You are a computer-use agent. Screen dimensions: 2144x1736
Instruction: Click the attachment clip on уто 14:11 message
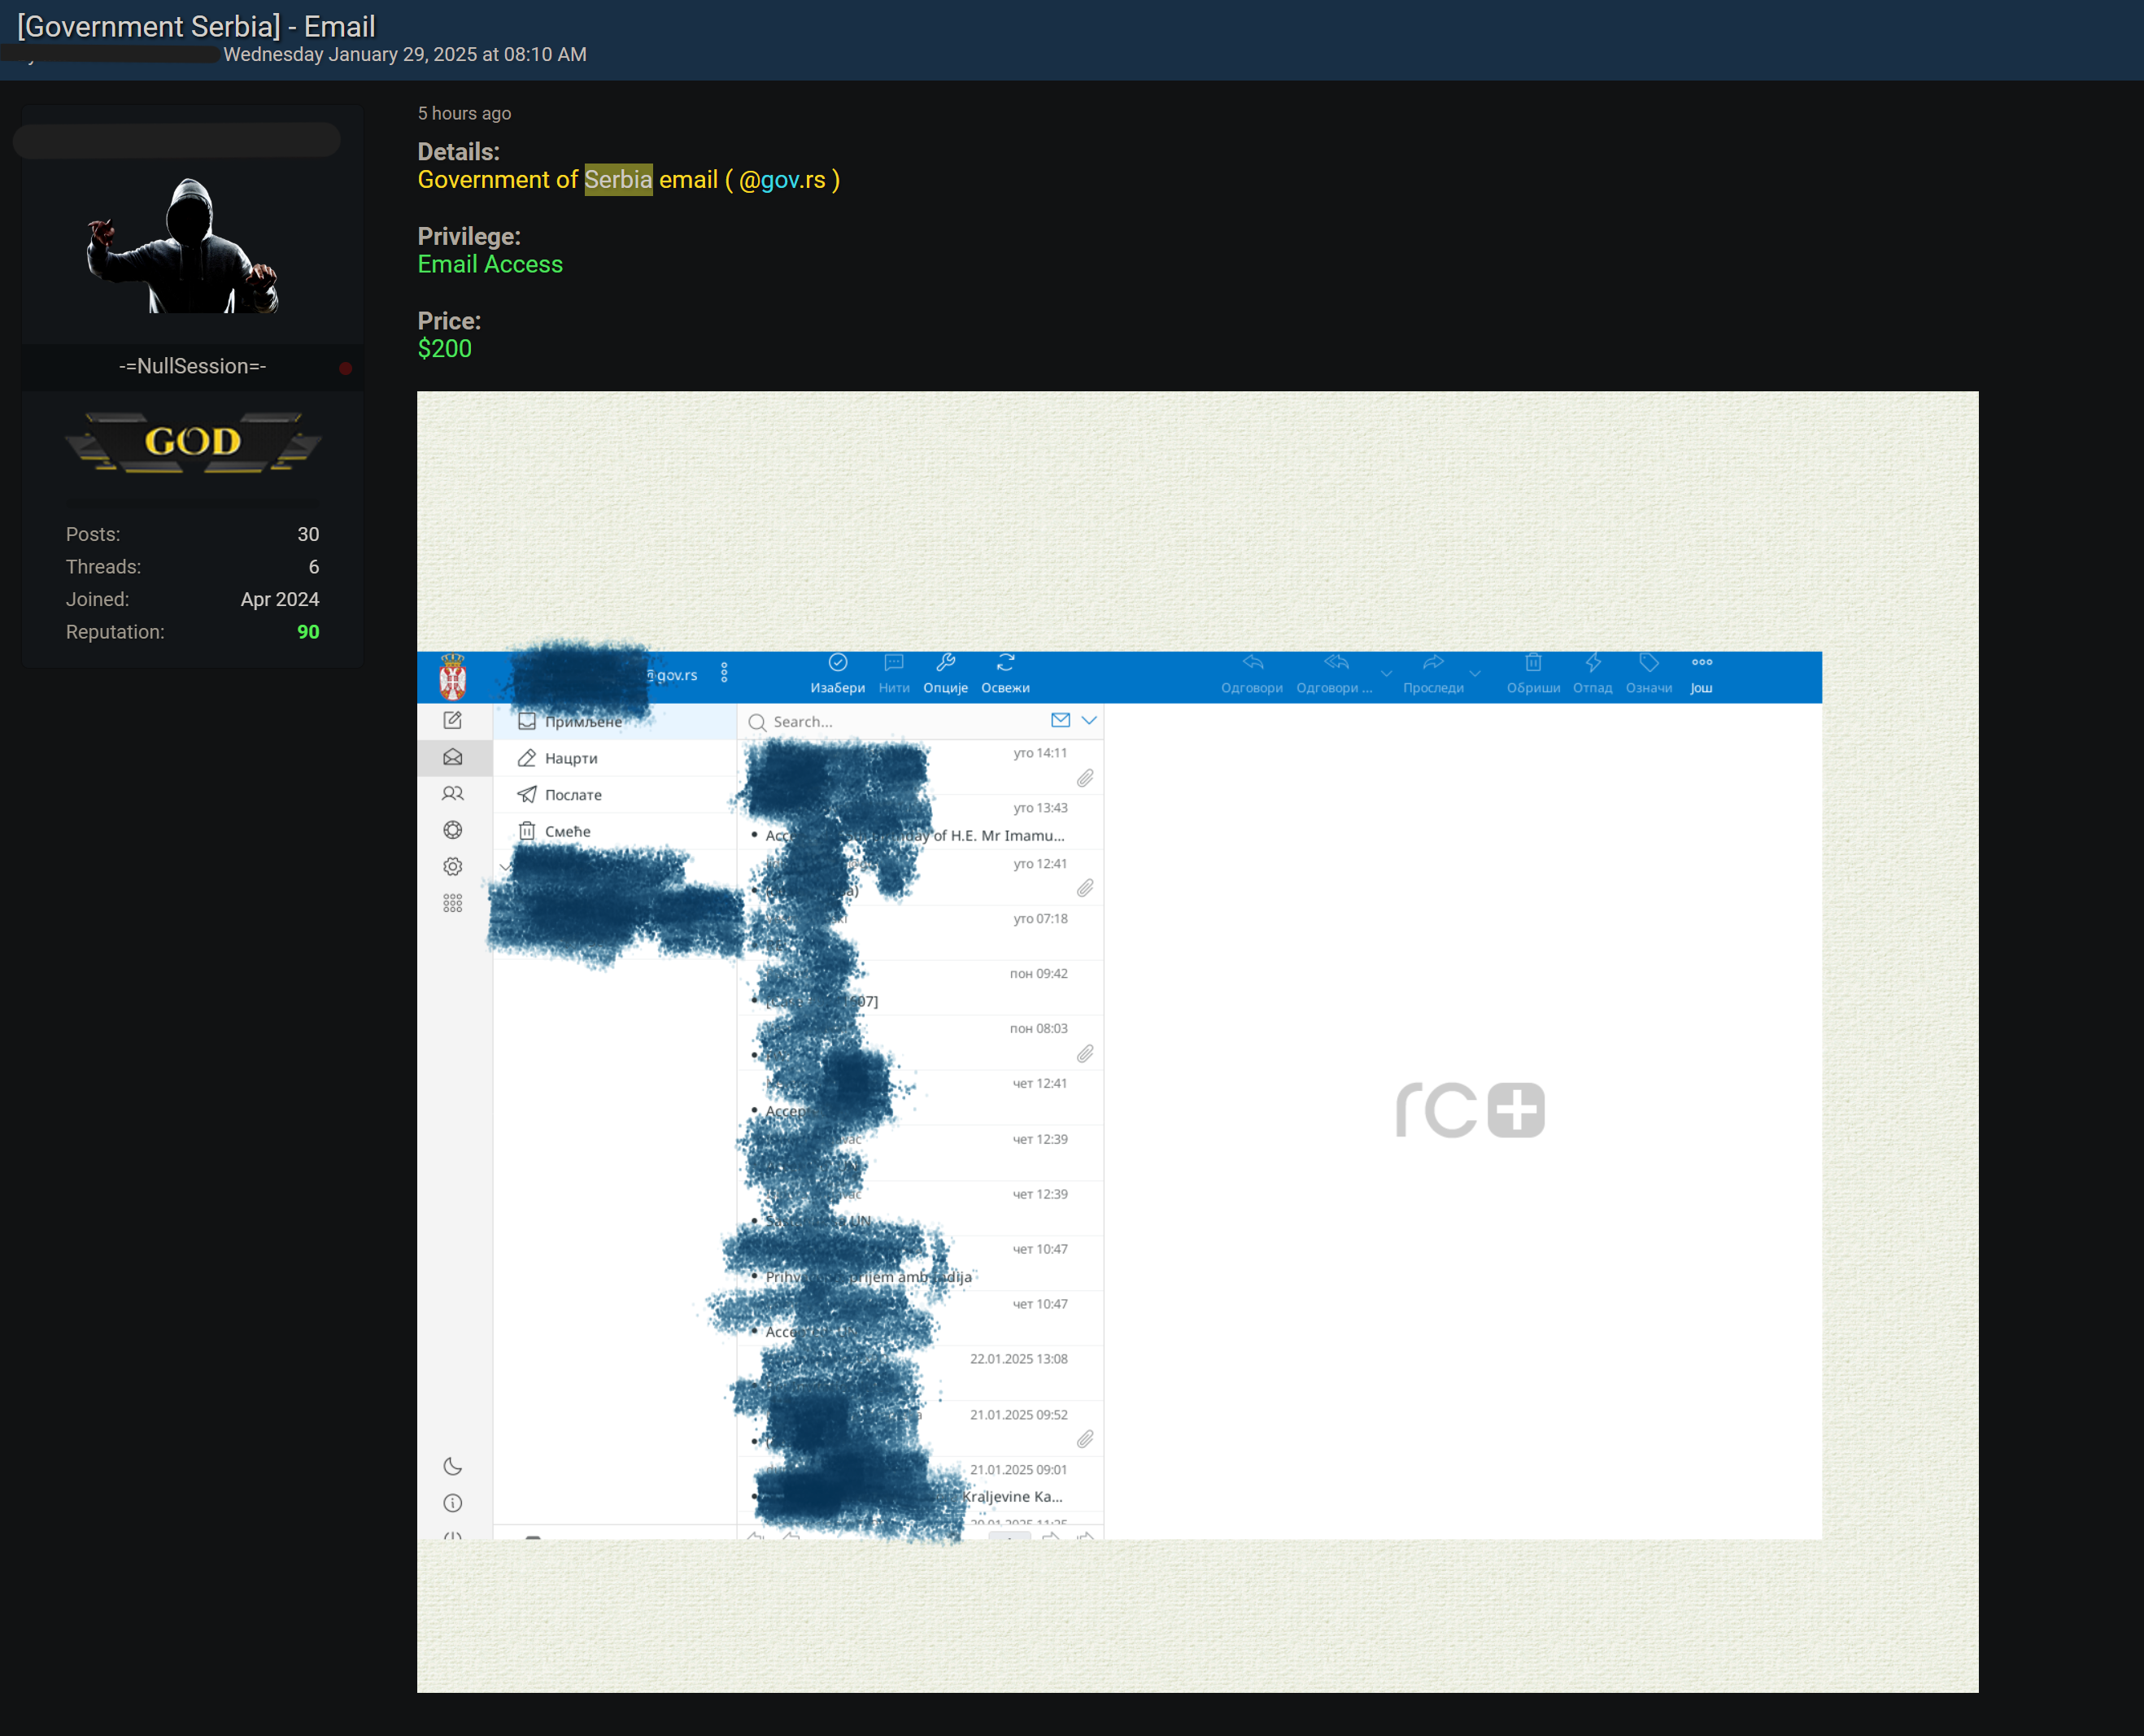tap(1085, 778)
